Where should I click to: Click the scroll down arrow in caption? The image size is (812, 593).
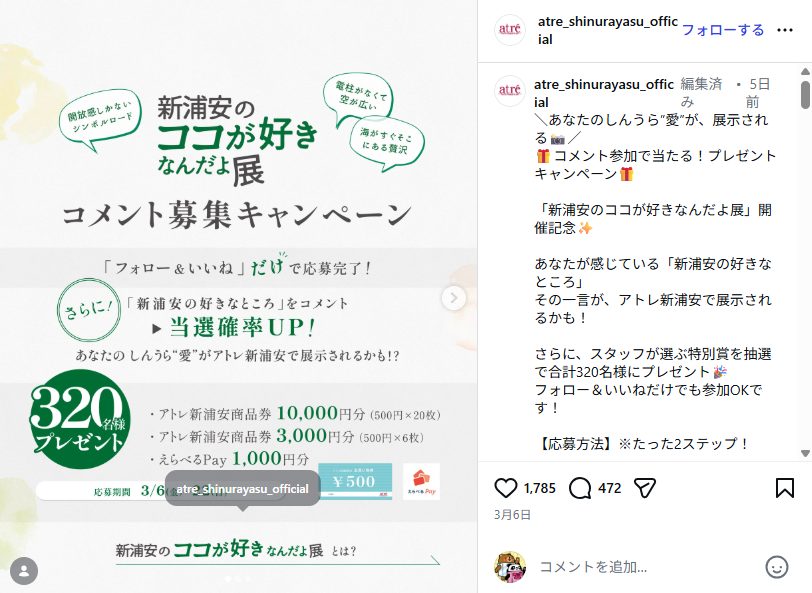[805, 453]
